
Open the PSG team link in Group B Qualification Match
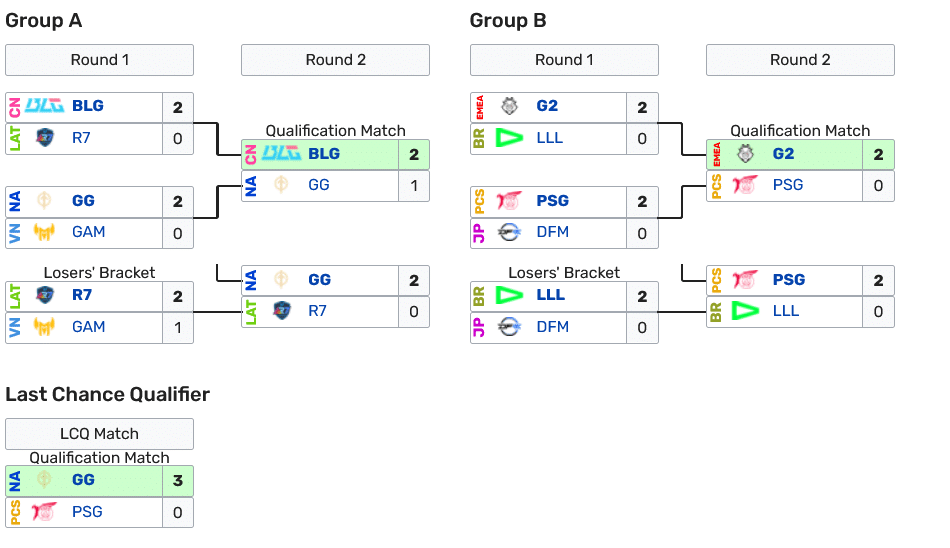(x=788, y=185)
